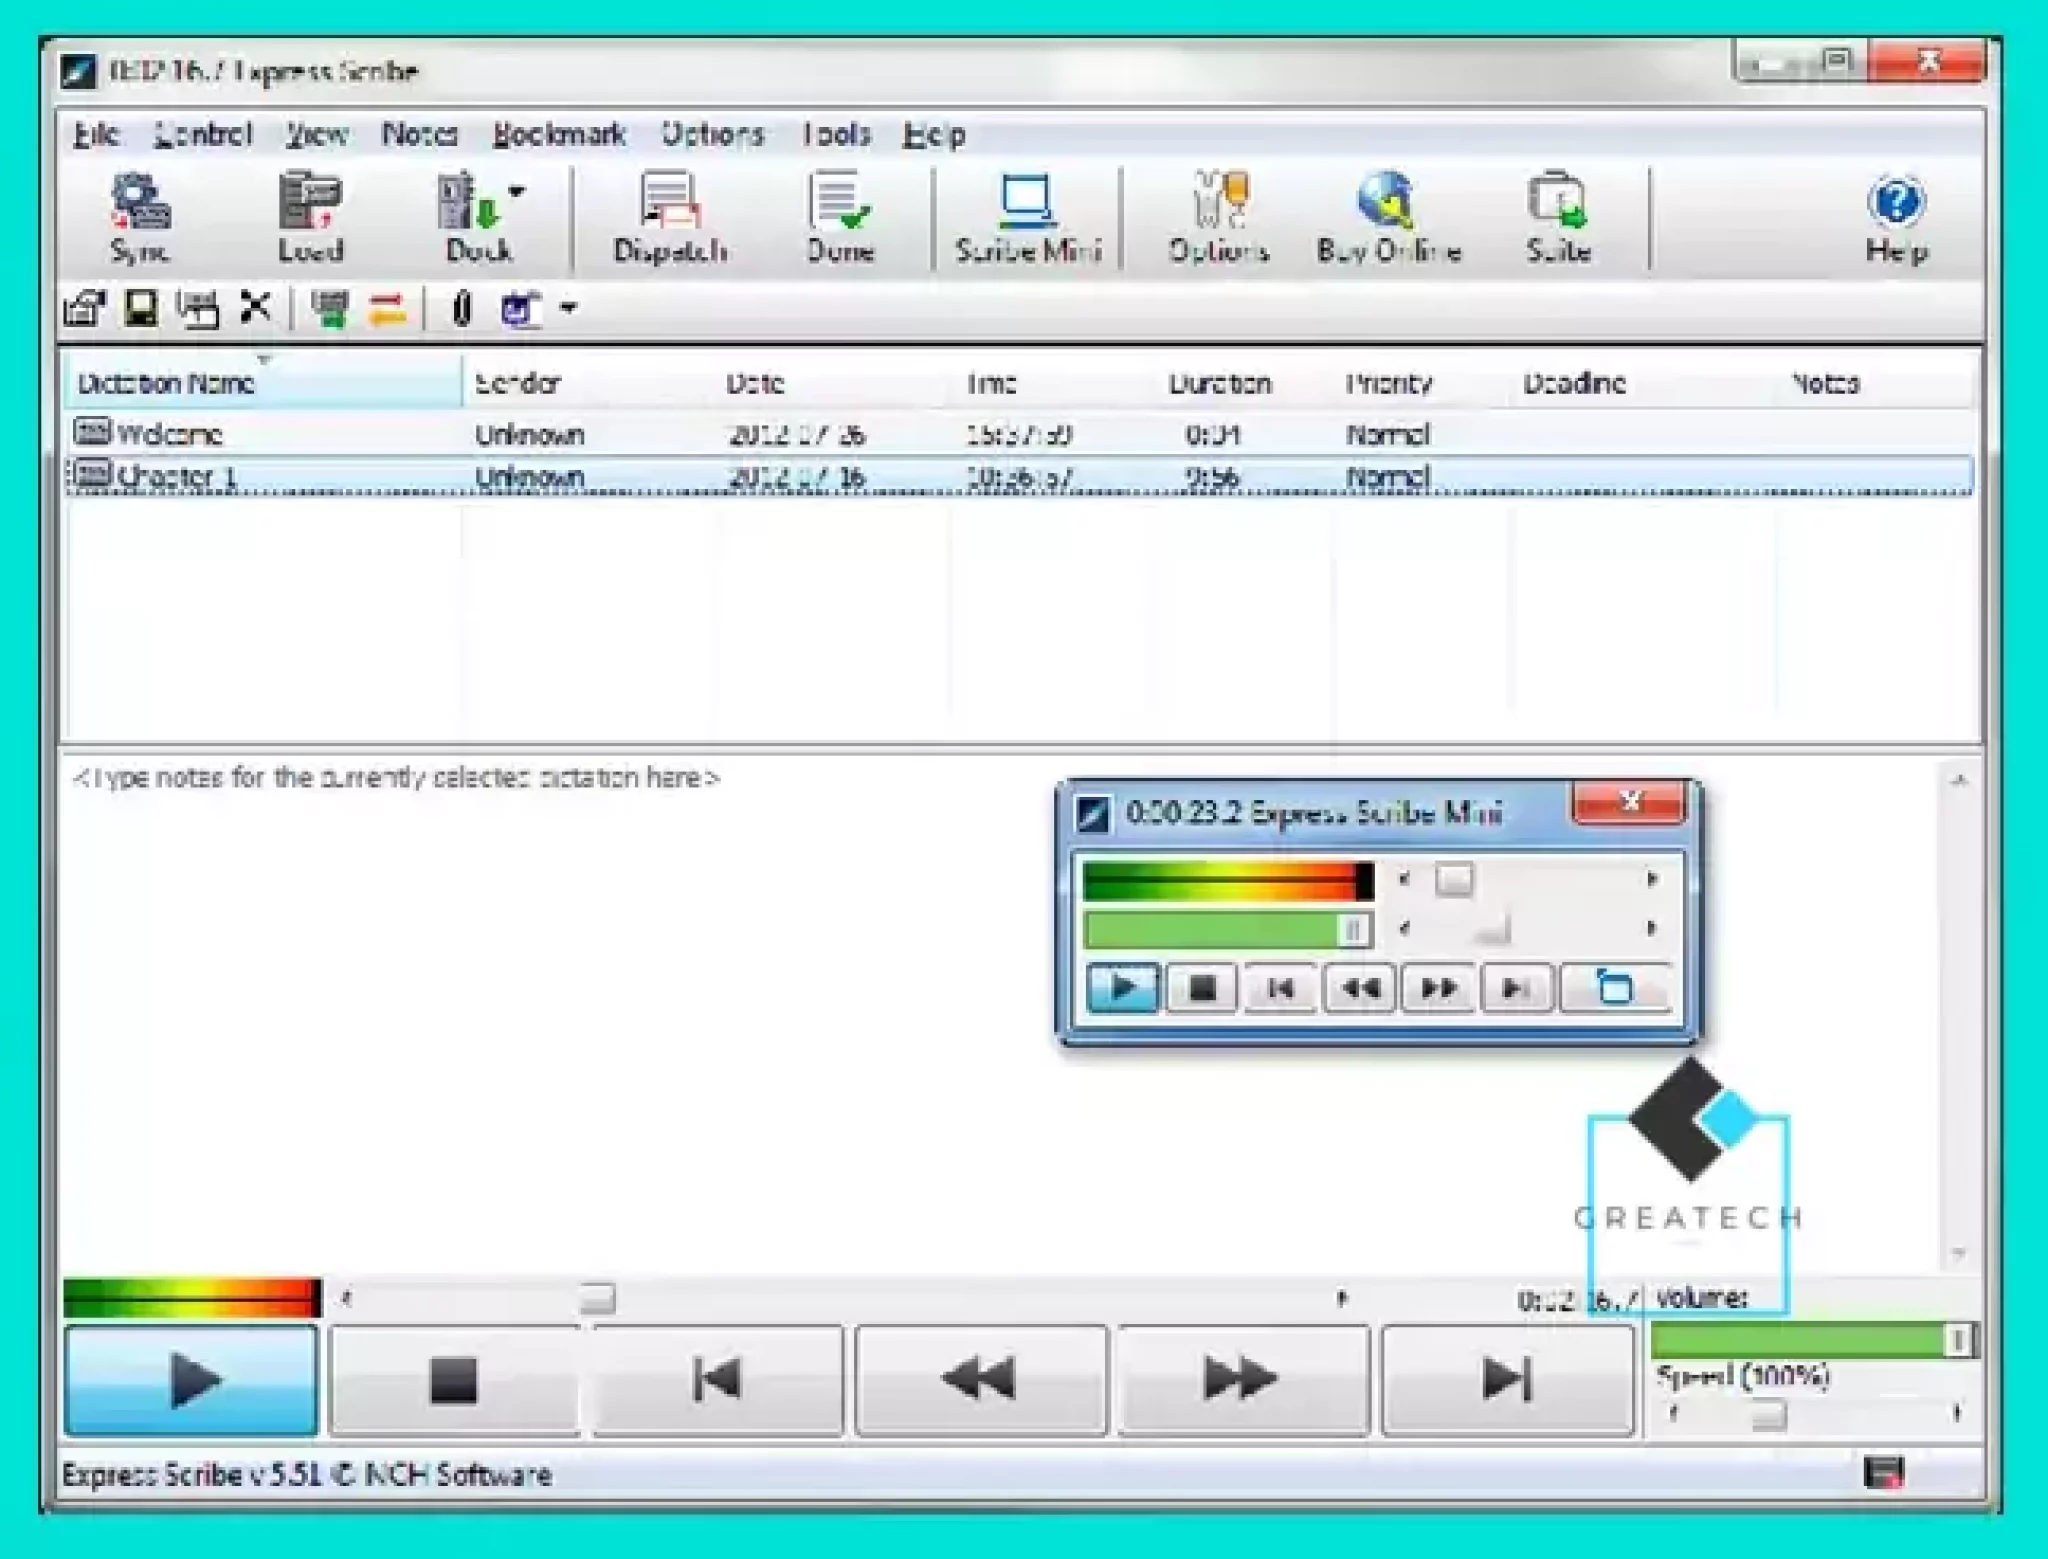This screenshot has width=2048, height=1559.
Task: Click the Scribe Mini volume bar
Action: [1228, 930]
